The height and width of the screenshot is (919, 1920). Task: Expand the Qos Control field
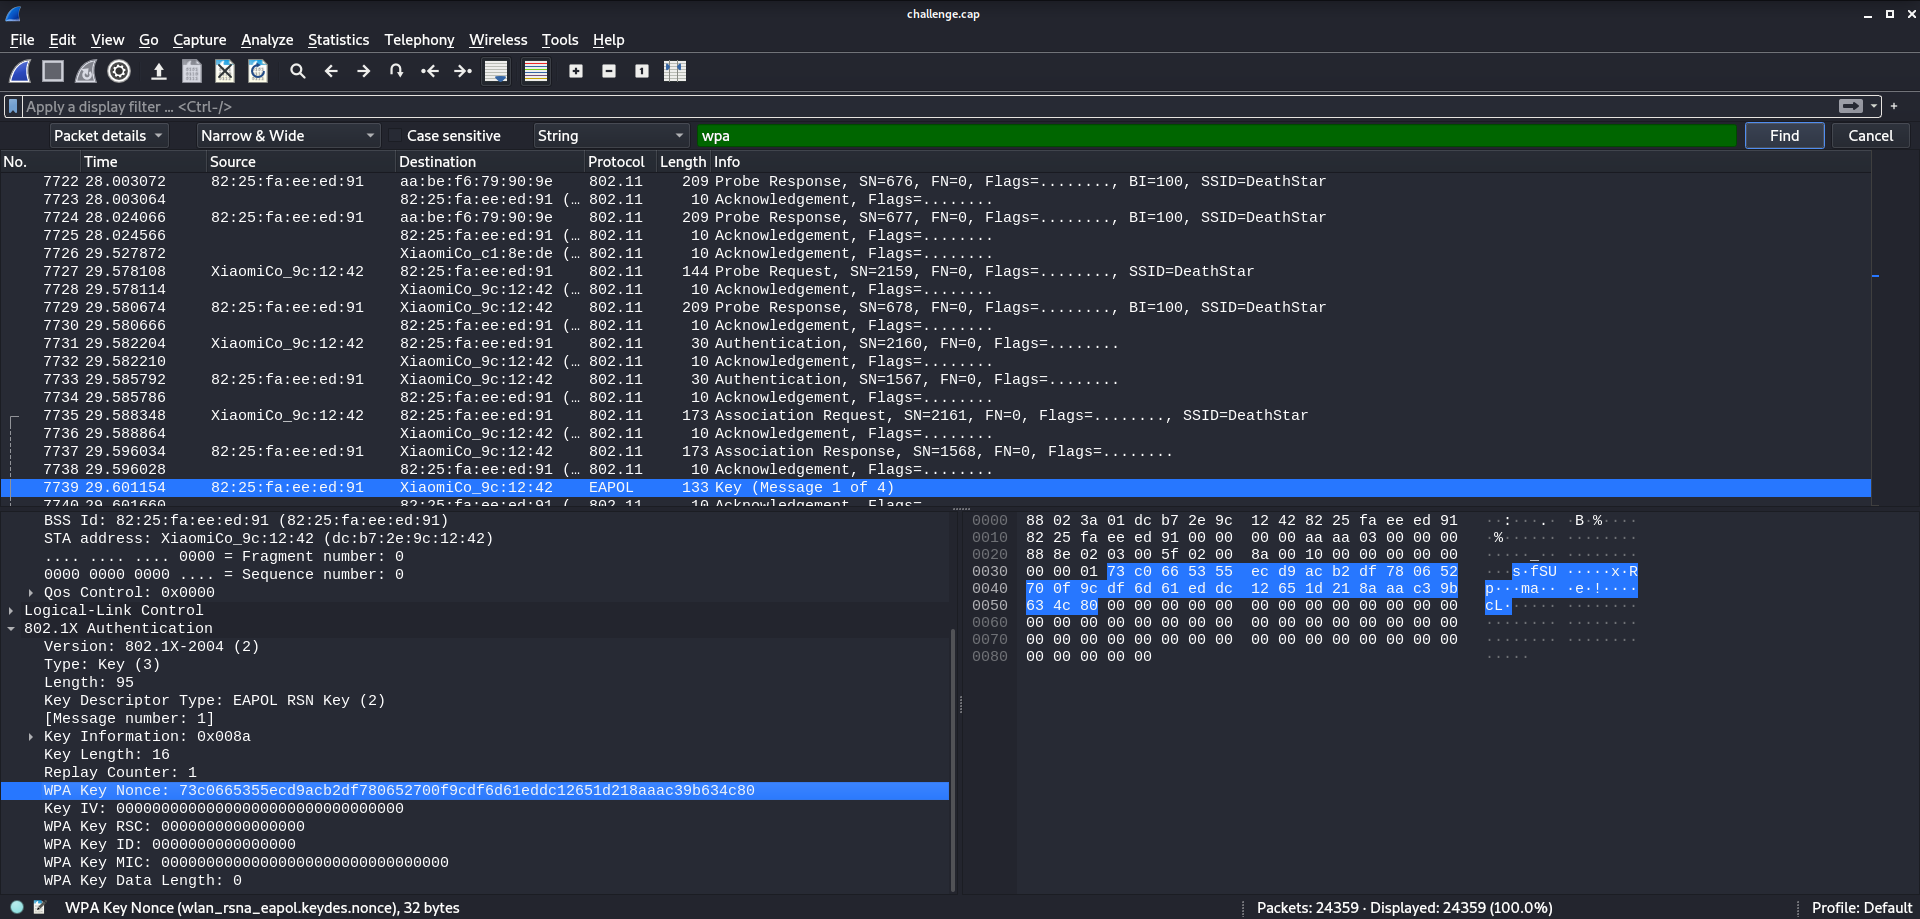(x=31, y=592)
